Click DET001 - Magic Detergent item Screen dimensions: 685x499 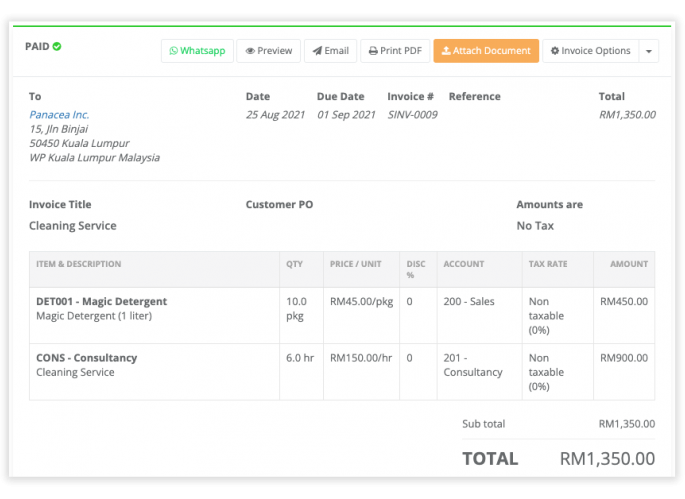(101, 301)
